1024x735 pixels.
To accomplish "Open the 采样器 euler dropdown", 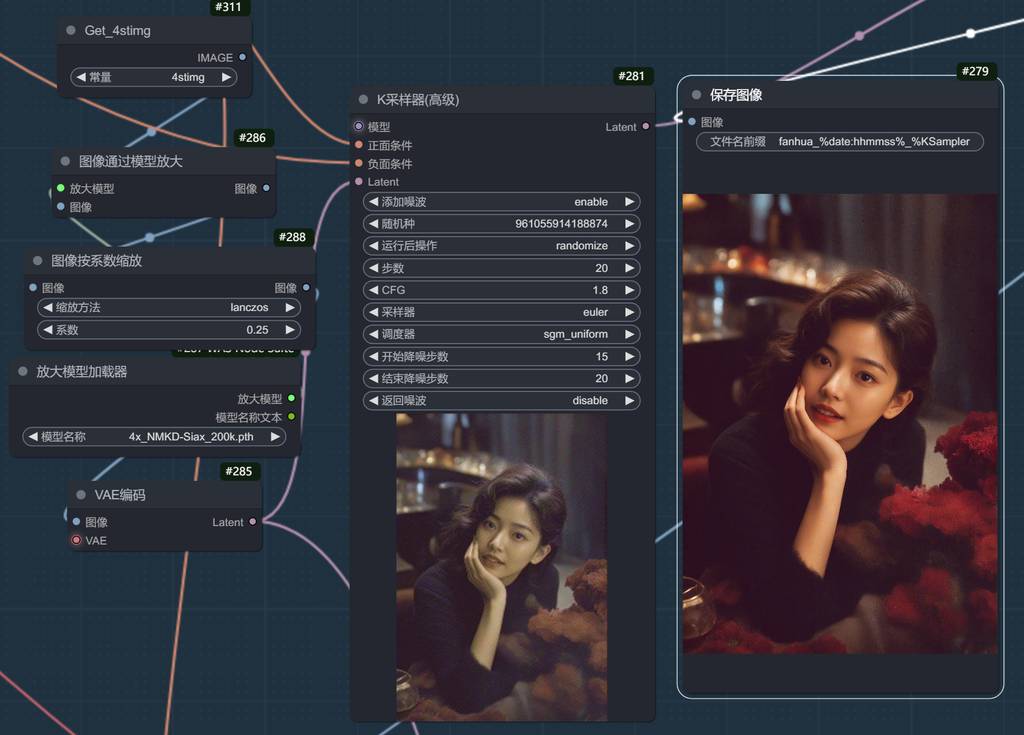I will click(x=502, y=312).
